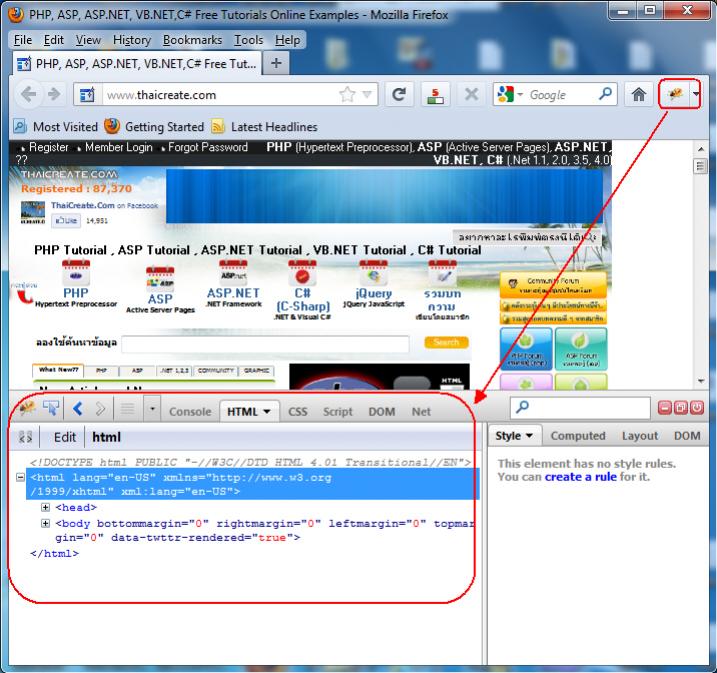Open the File menu
Image resolution: width=717 pixels, height=673 pixels.
pyautogui.click(x=23, y=40)
